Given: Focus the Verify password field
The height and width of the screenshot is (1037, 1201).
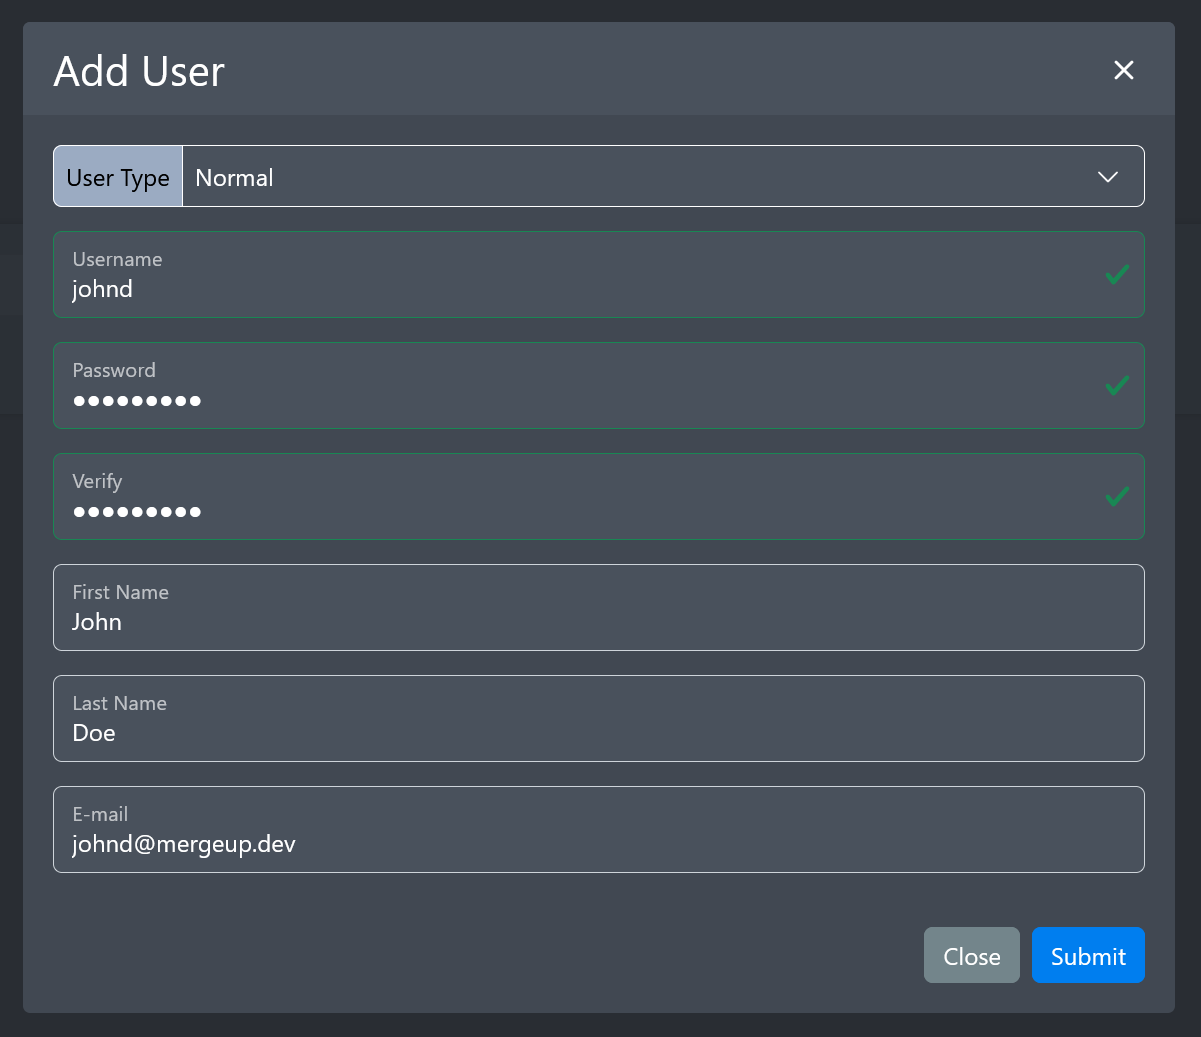Looking at the screenshot, I should pyautogui.click(x=598, y=497).
